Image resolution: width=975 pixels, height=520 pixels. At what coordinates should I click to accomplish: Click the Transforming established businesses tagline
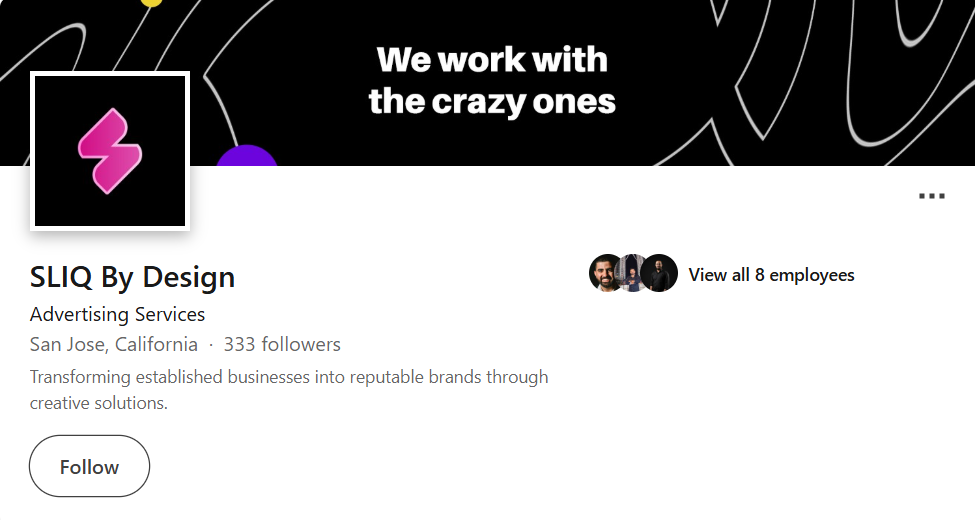pyautogui.click(x=289, y=377)
